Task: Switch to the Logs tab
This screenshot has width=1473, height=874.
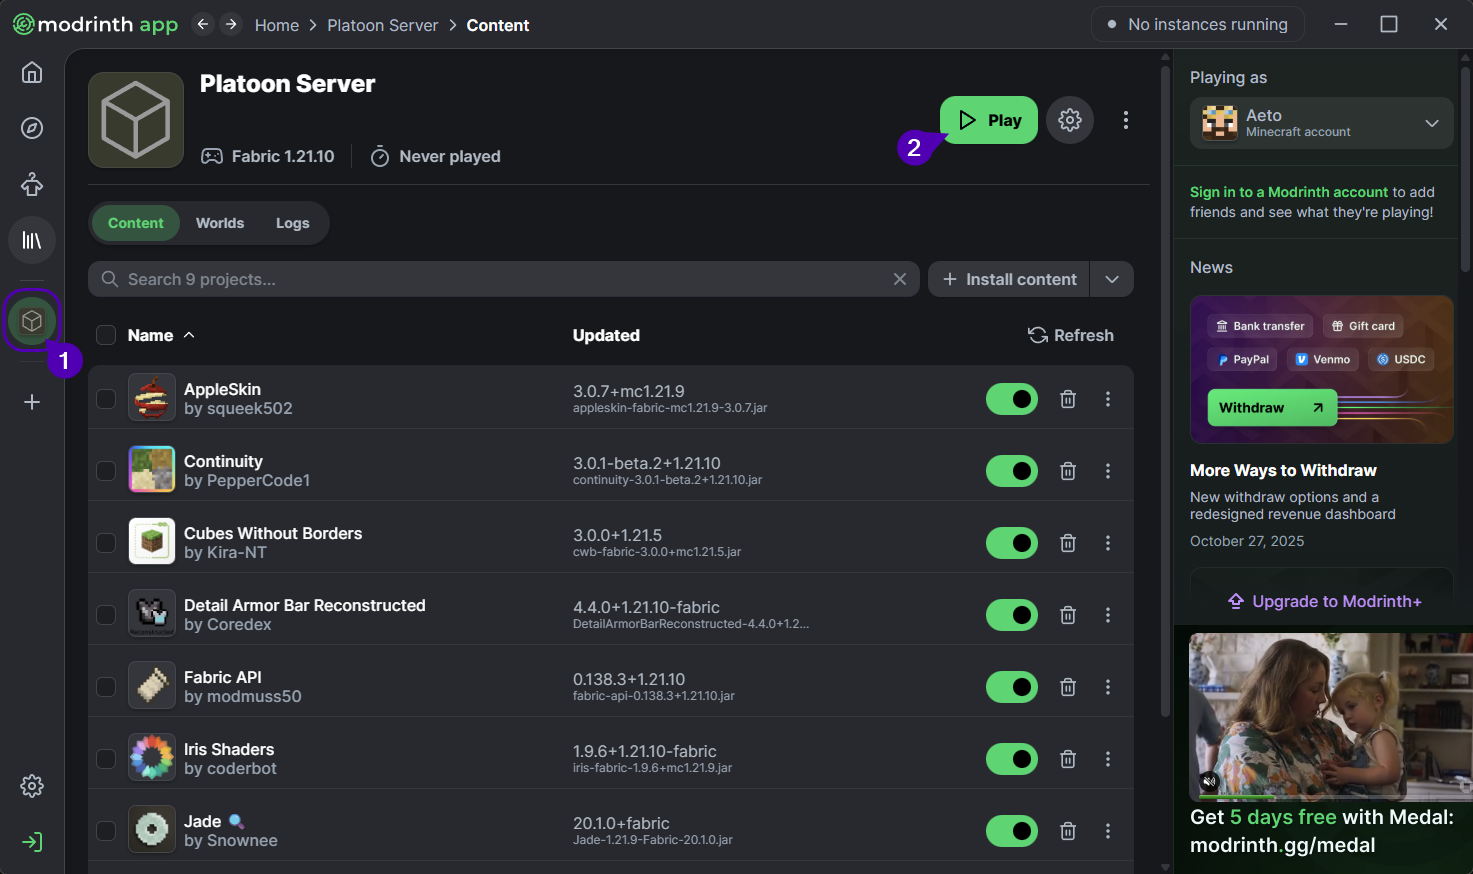Action: click(x=292, y=223)
